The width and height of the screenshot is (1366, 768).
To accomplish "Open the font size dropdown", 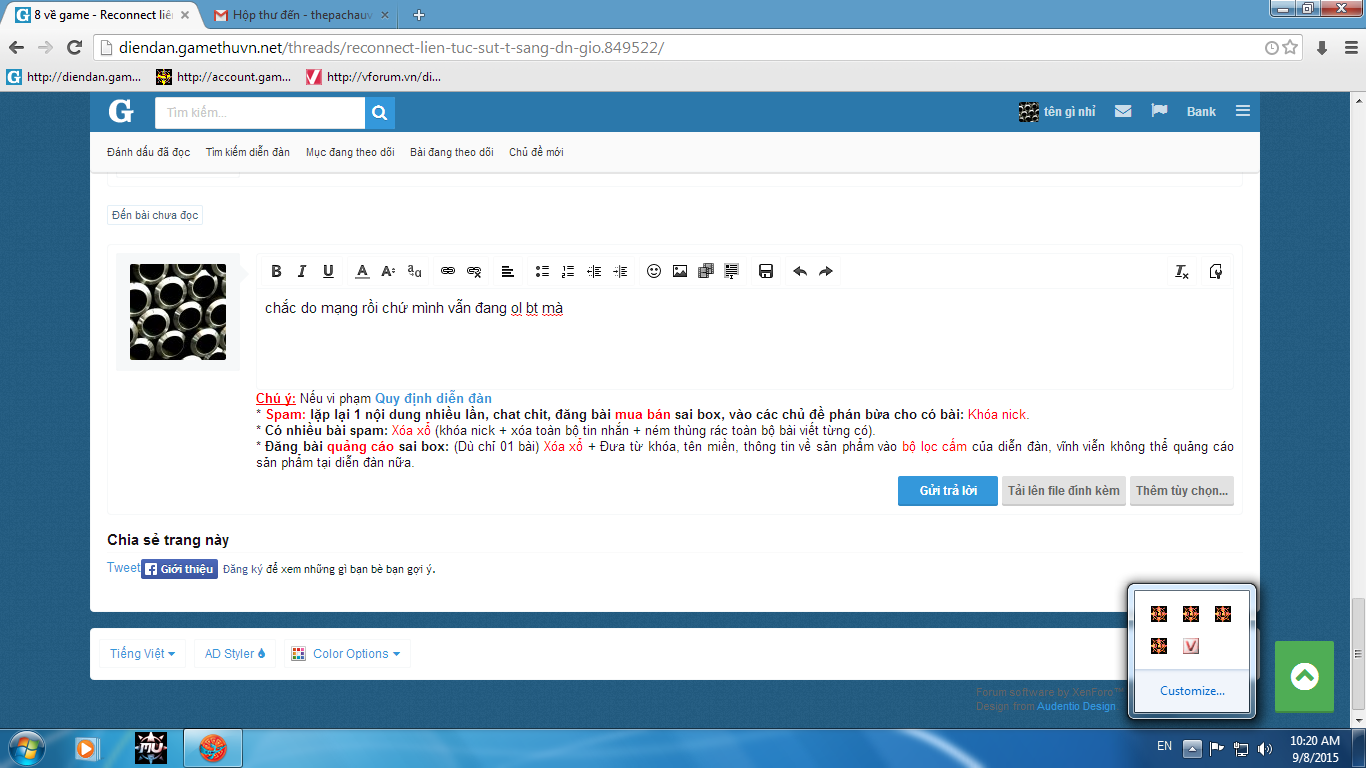I will point(388,271).
